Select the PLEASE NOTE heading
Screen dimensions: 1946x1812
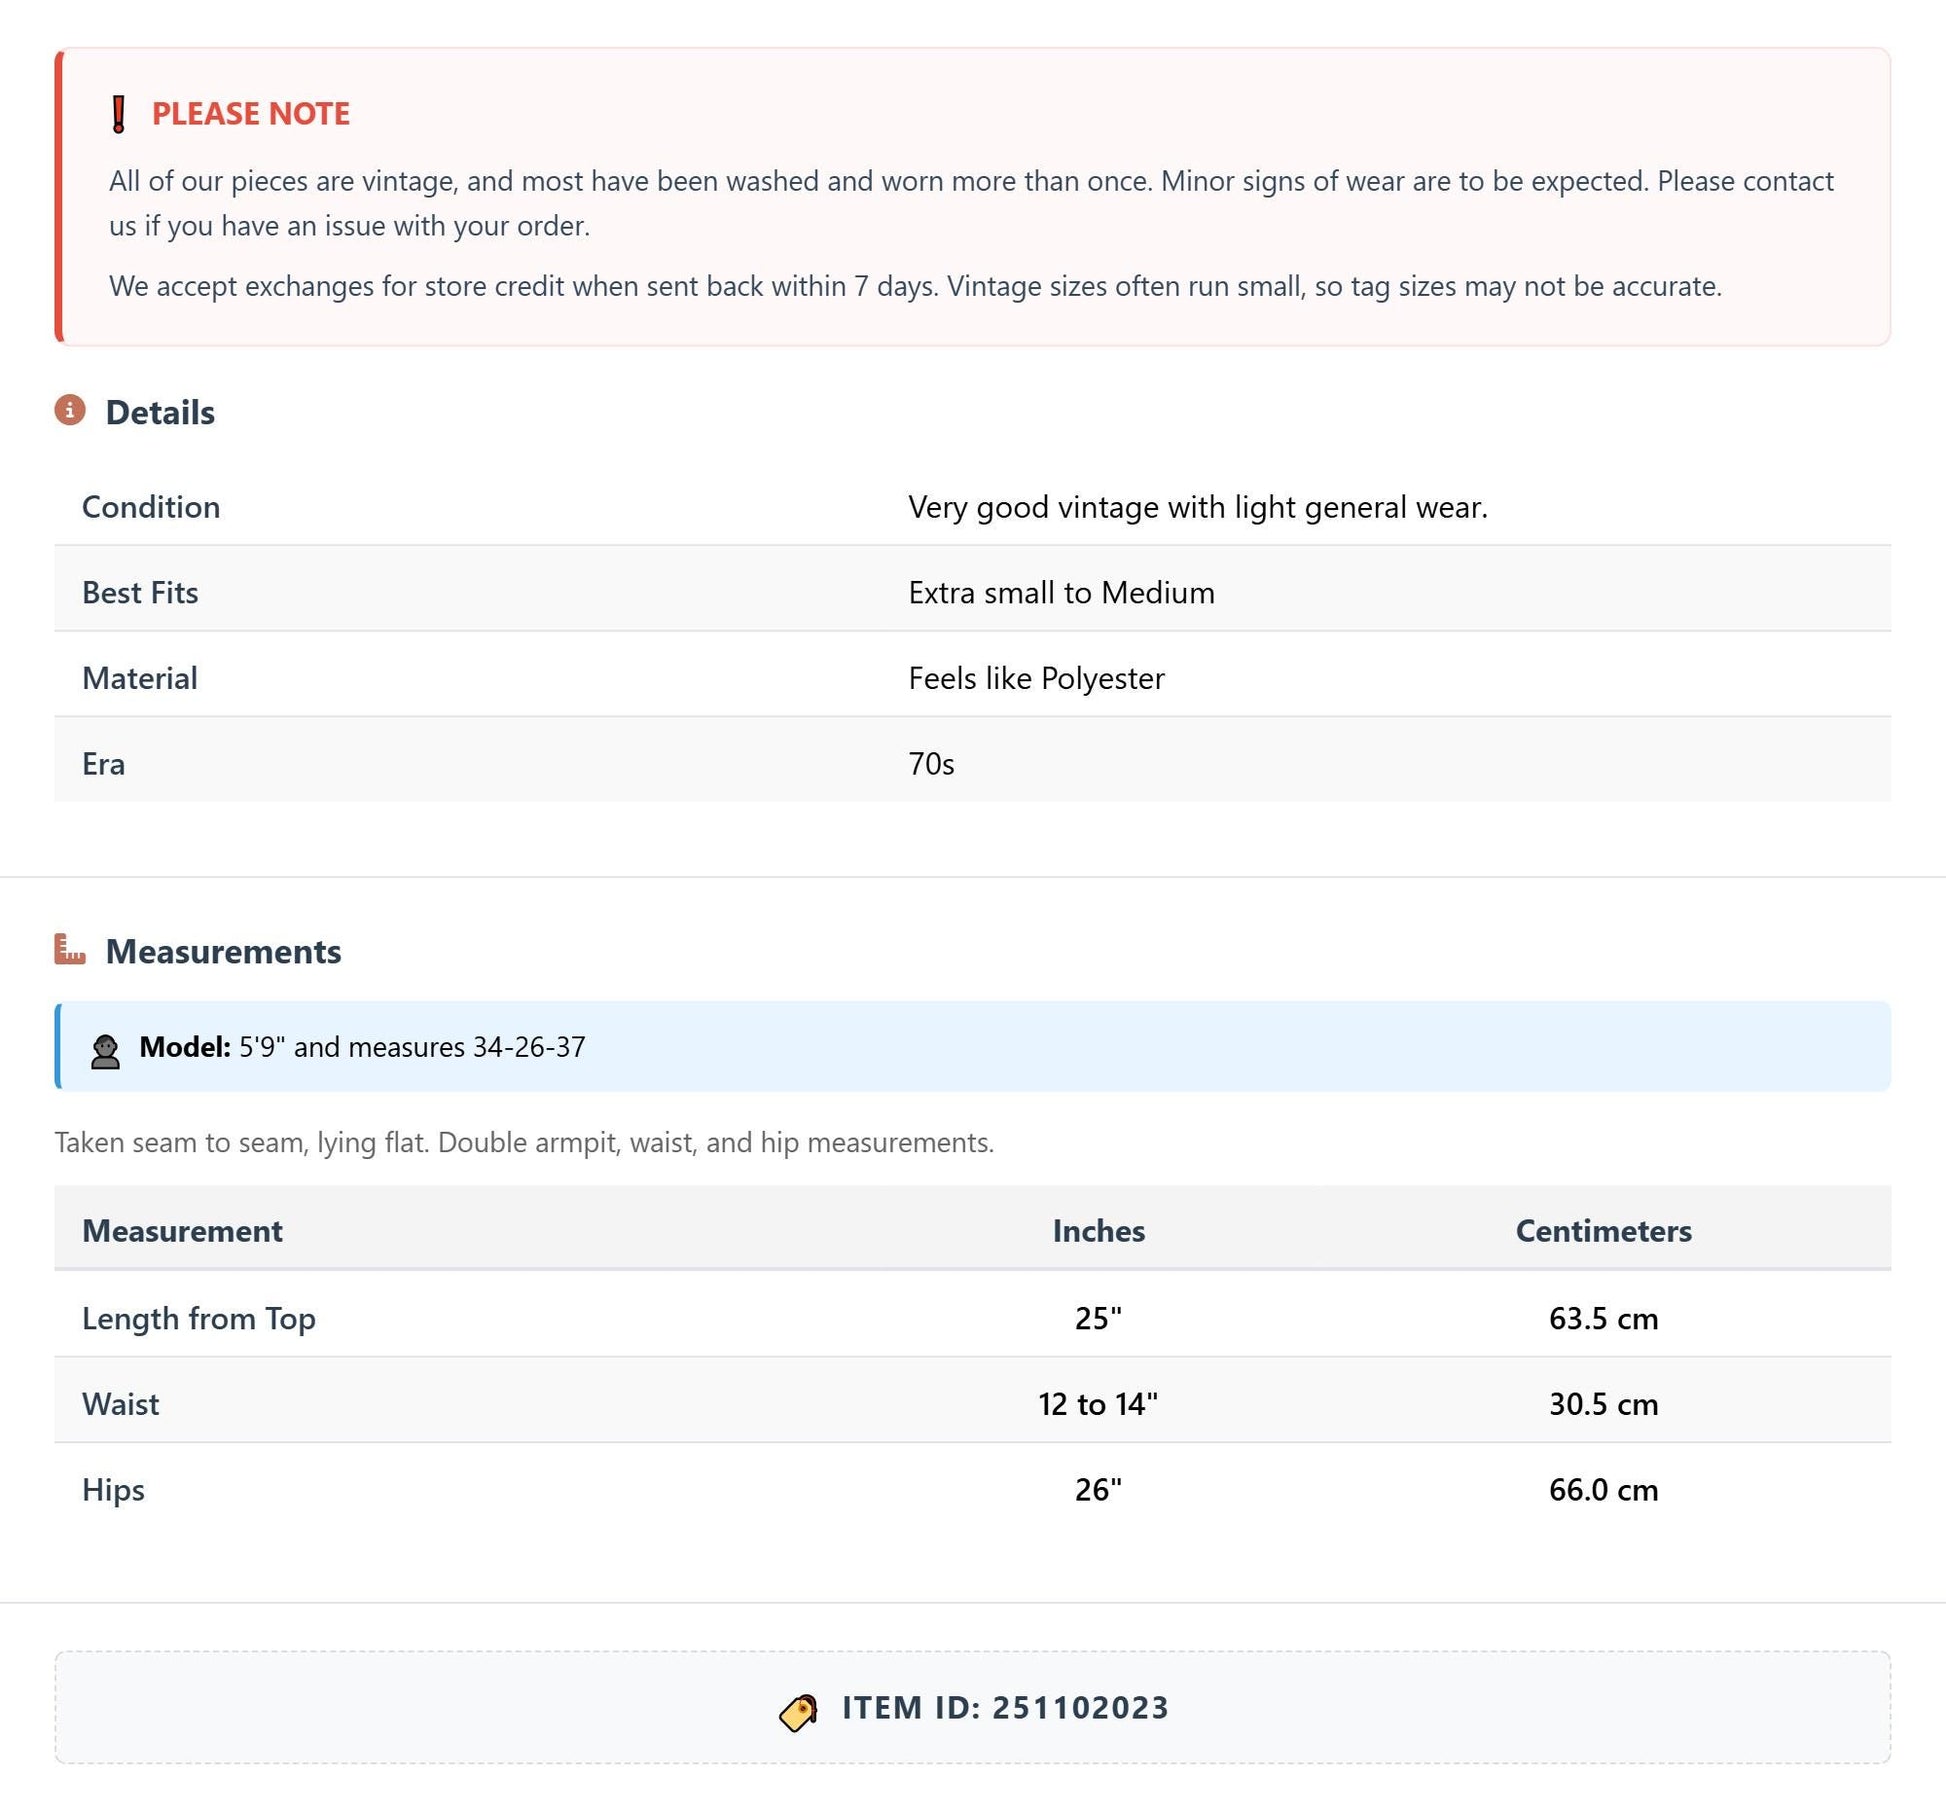click(x=251, y=114)
